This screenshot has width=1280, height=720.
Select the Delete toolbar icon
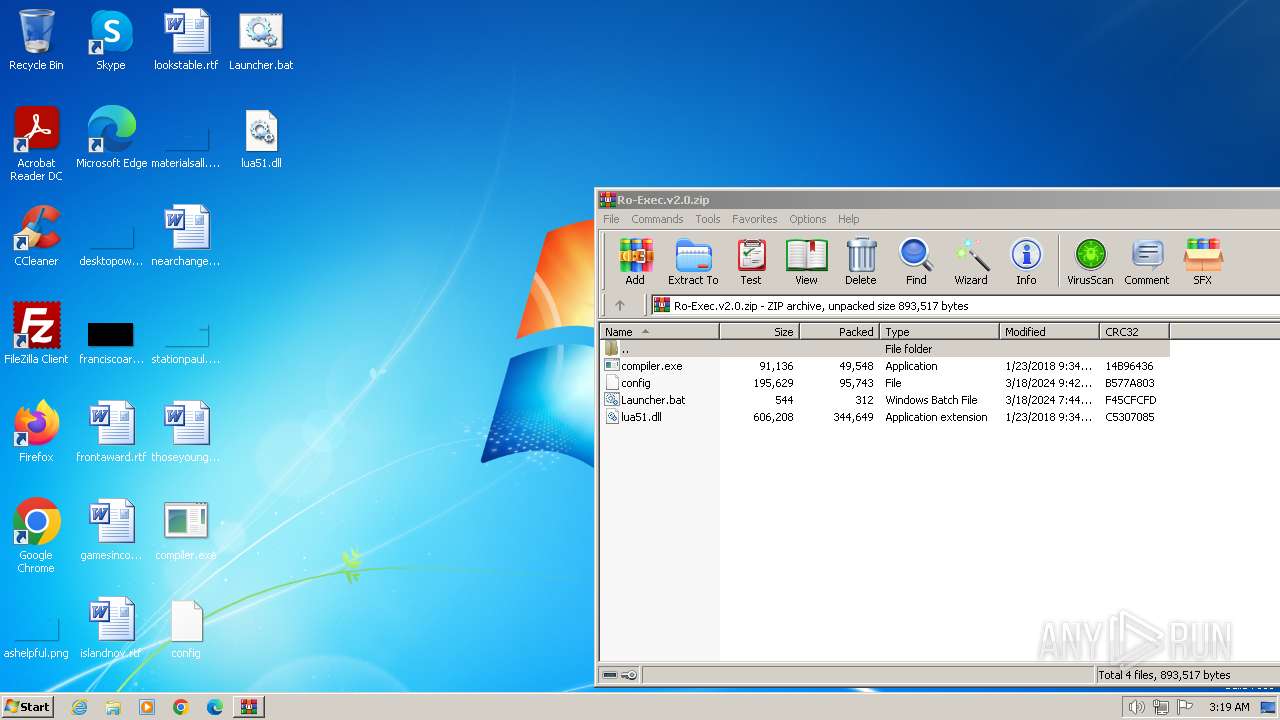[x=860, y=262]
